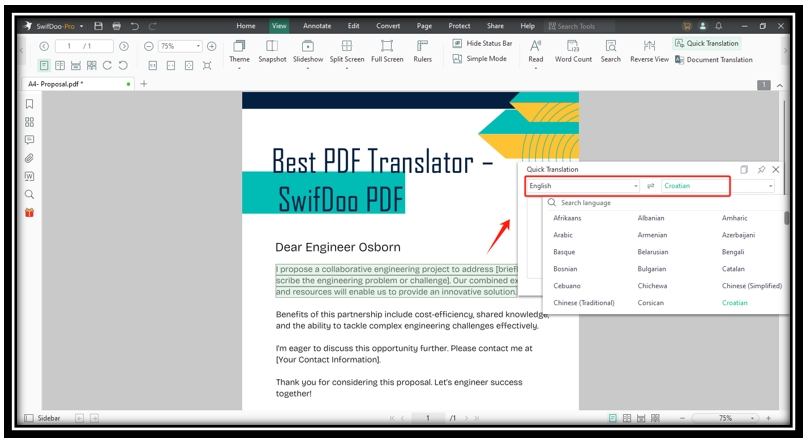Image resolution: width=808 pixels, height=445 pixels.
Task: Open the SwifDoo Pro application menu arrow
Action: click(x=81, y=26)
